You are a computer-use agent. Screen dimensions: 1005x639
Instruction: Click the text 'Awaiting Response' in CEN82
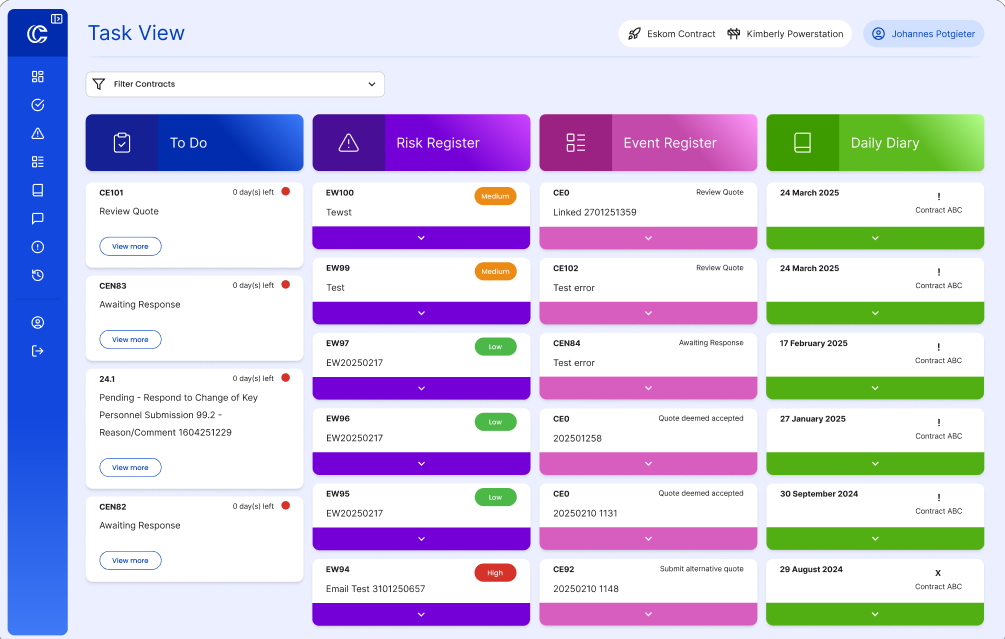click(x=140, y=525)
